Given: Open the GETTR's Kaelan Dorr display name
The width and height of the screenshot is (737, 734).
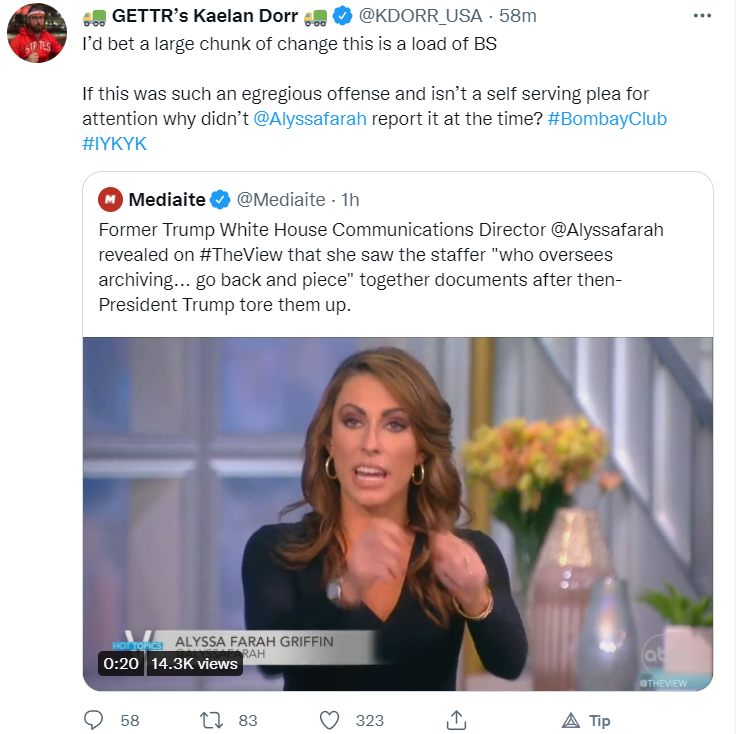Looking at the screenshot, I should coord(205,16).
